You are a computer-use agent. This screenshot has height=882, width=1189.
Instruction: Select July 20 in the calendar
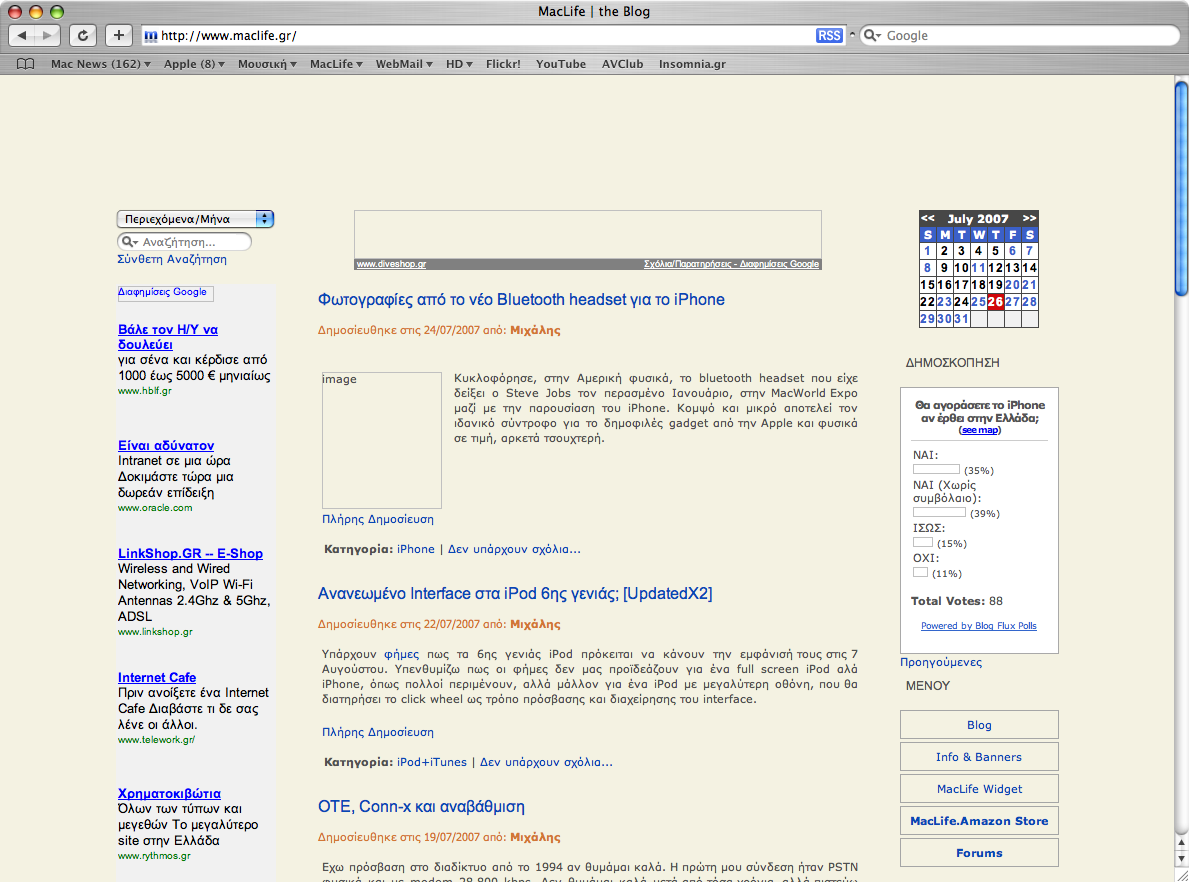click(x=1012, y=285)
